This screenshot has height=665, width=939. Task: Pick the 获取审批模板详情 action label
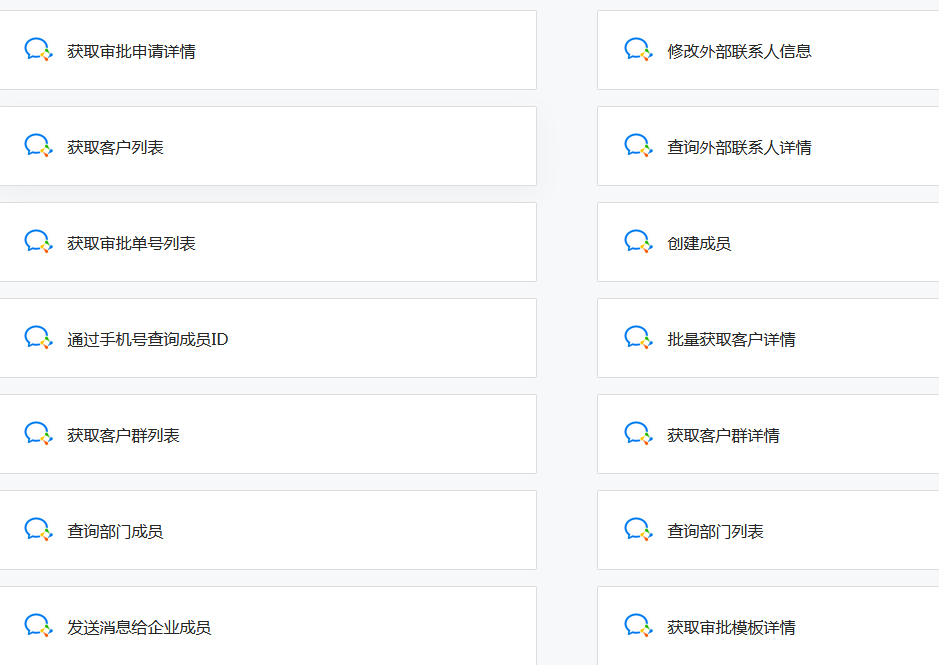[x=731, y=627]
